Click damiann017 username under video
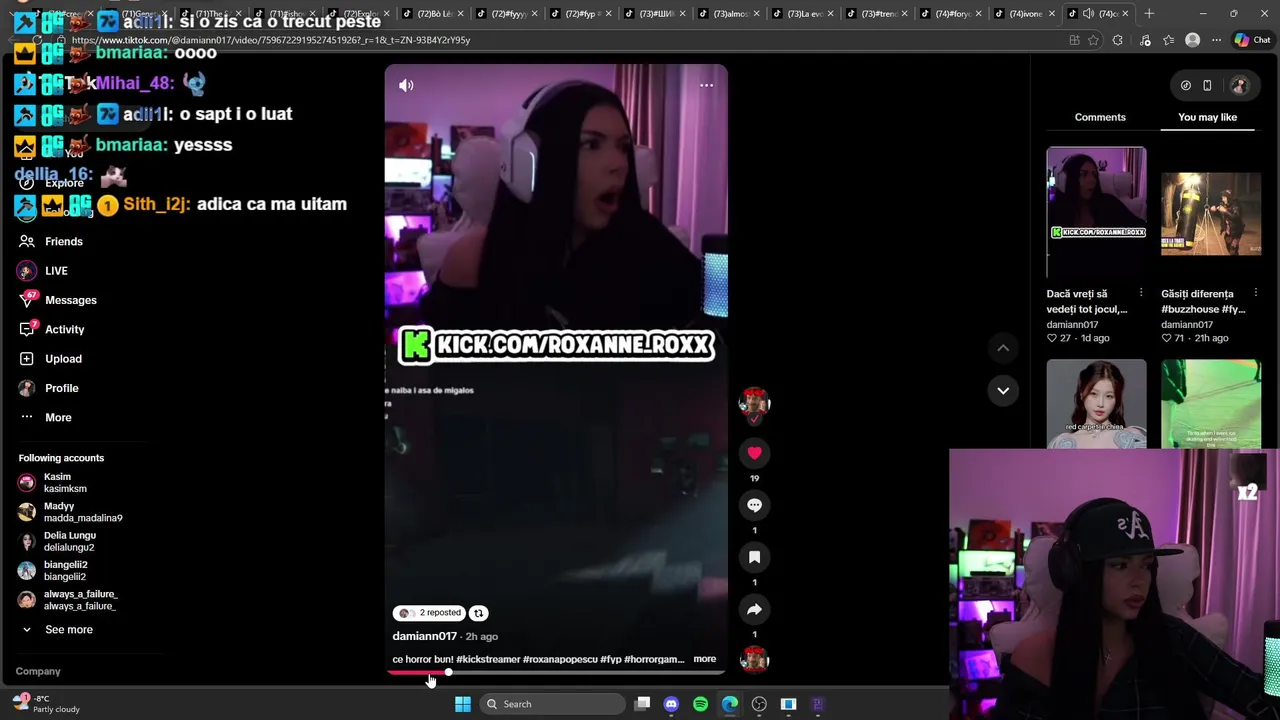1280x720 pixels. (x=424, y=636)
